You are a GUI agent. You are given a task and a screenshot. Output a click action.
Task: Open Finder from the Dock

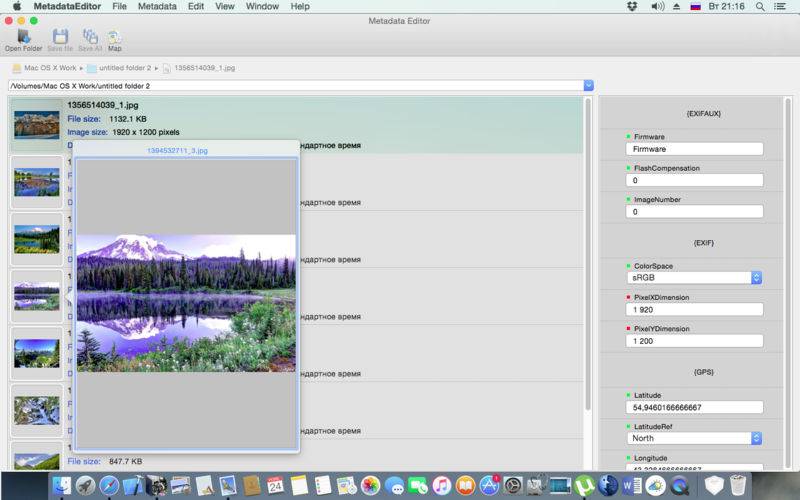(x=62, y=485)
